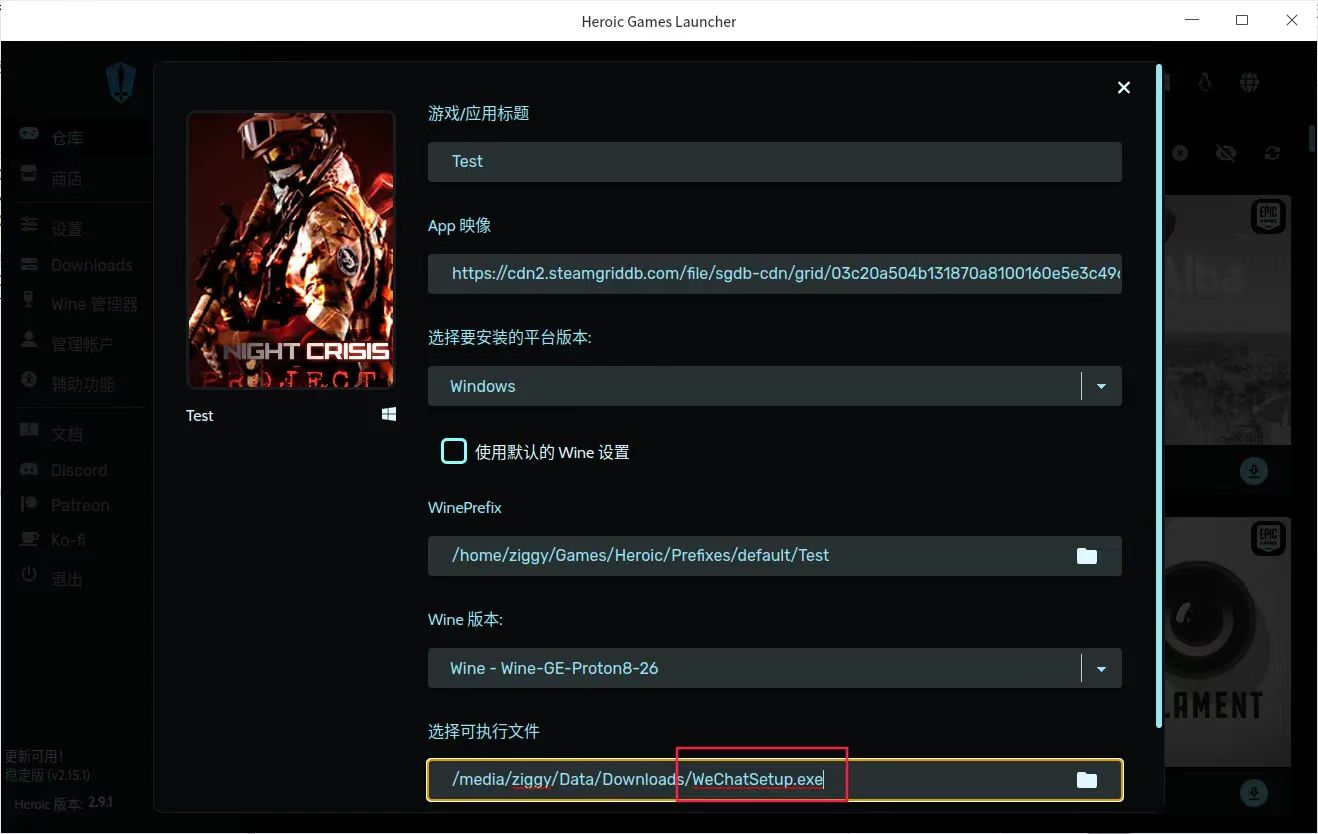Click the Epic Games badge on the lower game card
1318x834 pixels.
[1268, 538]
